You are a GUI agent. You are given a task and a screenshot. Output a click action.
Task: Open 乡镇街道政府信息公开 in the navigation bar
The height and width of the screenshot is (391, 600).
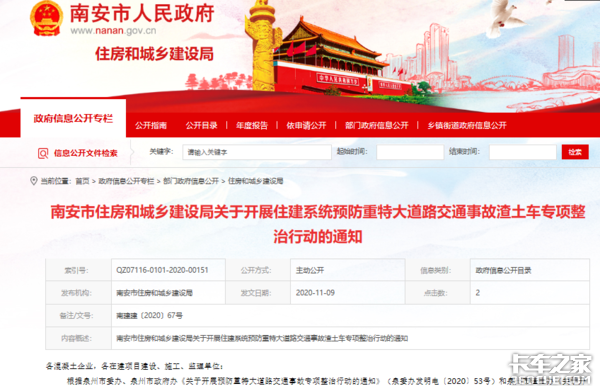(467, 125)
